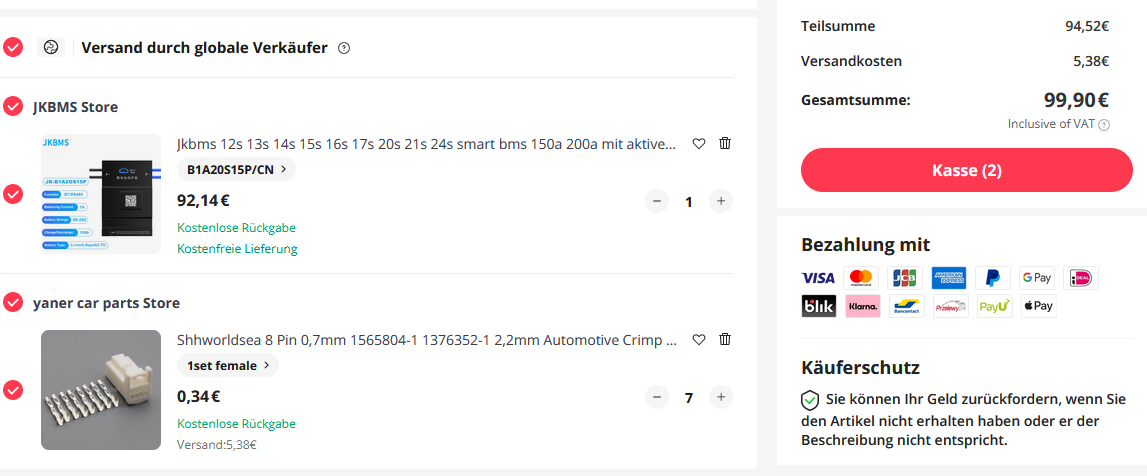Click the Klarna payment icon
Image resolution: width=1147 pixels, height=476 pixels.
[x=863, y=306]
